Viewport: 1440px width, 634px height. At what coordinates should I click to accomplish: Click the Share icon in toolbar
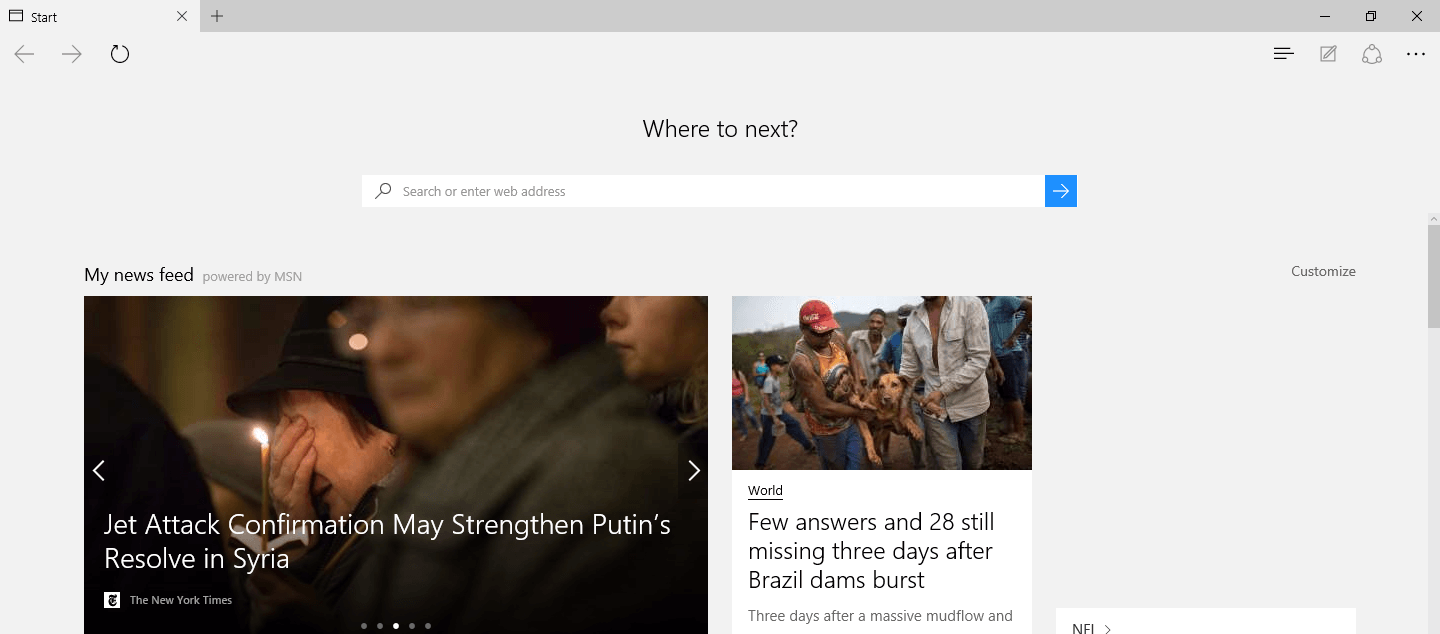[1372, 54]
